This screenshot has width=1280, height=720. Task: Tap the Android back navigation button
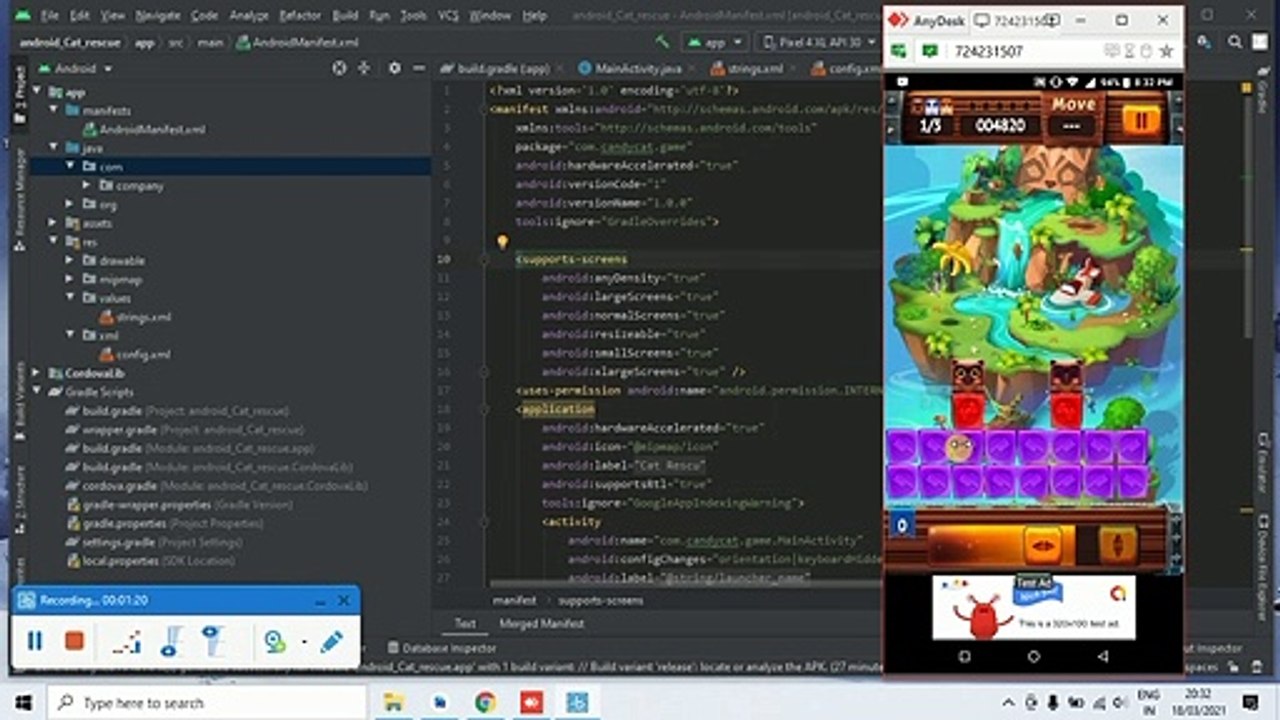click(x=1102, y=657)
